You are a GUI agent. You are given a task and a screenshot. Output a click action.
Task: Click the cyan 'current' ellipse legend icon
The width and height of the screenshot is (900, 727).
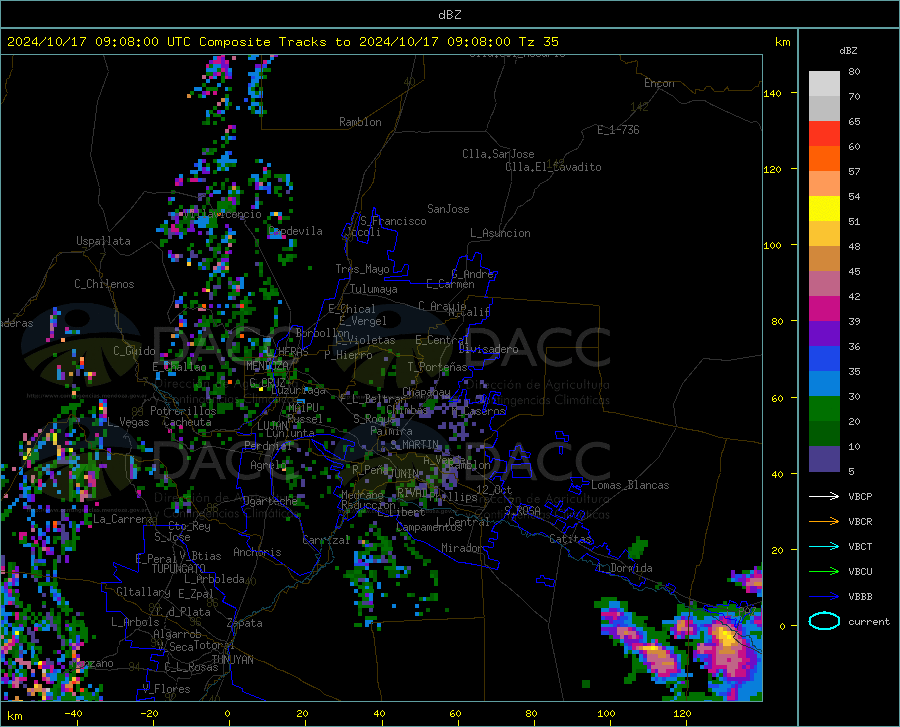pos(824,621)
